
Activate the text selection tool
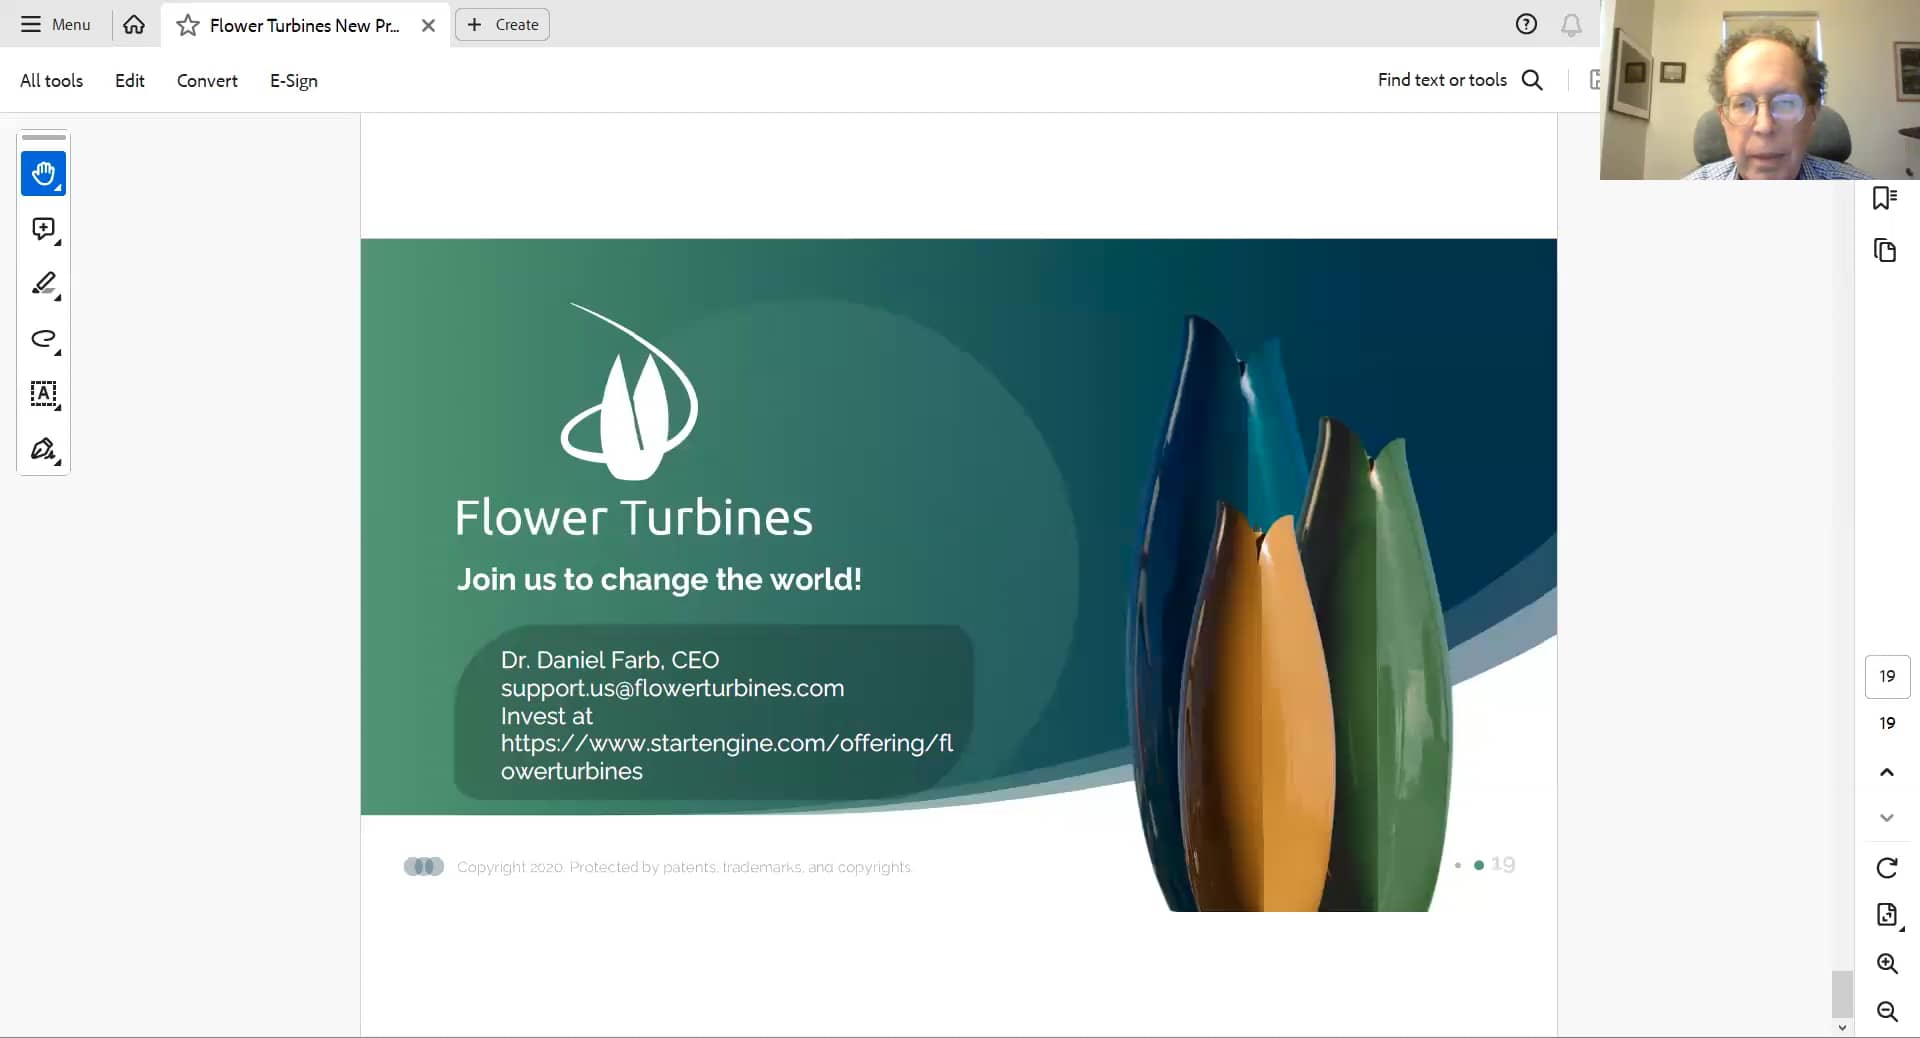click(x=43, y=395)
